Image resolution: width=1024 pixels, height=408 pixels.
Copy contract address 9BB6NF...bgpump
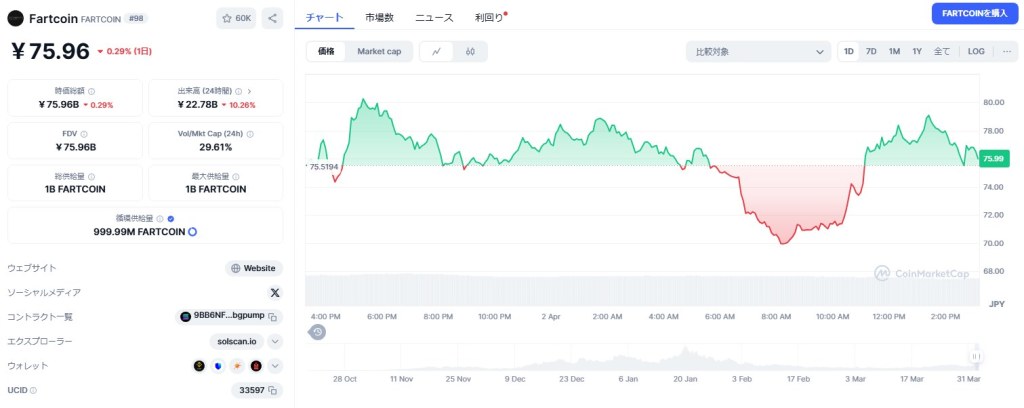[x=273, y=317]
